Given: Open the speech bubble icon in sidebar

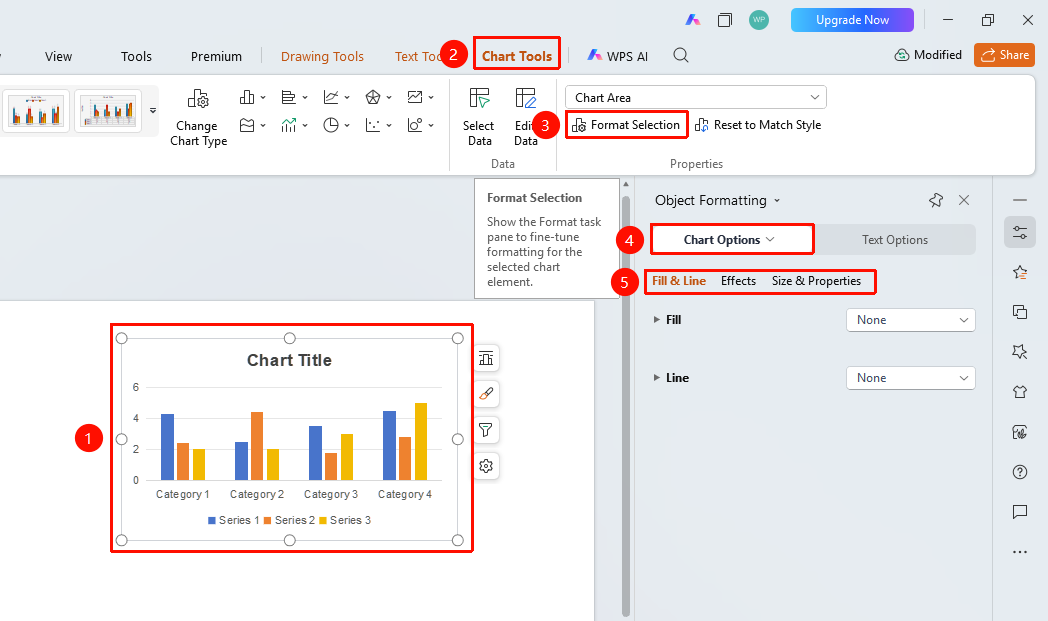Looking at the screenshot, I should (x=1020, y=512).
